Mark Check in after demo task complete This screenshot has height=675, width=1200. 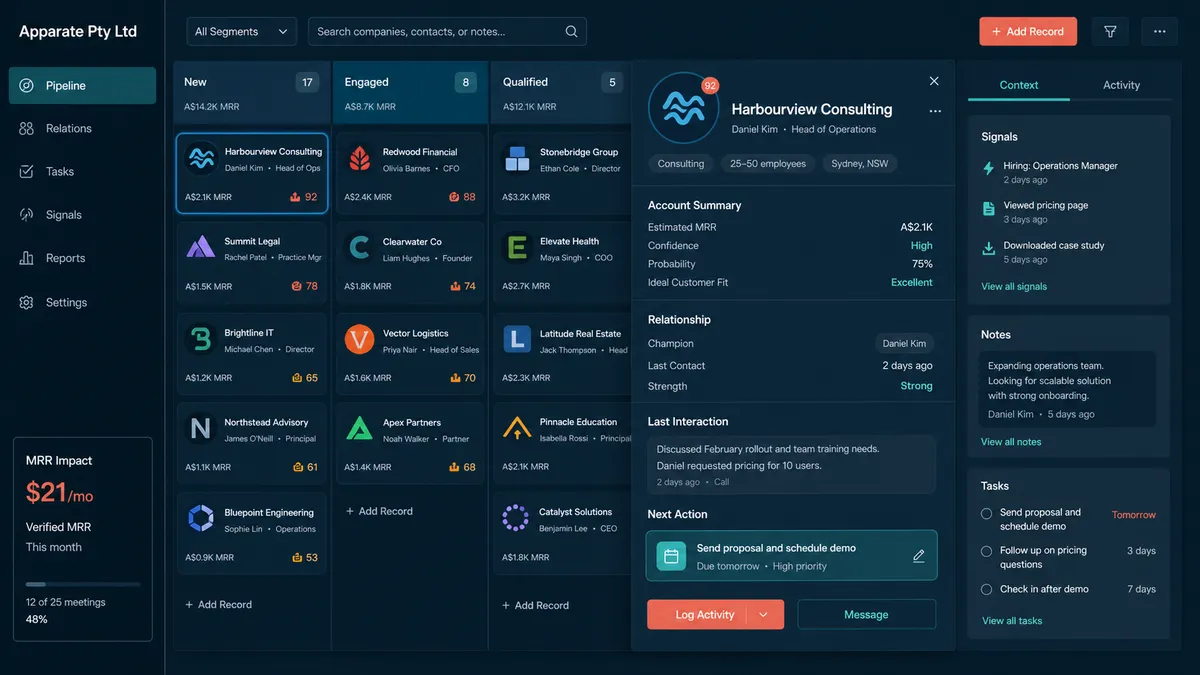tap(987, 590)
